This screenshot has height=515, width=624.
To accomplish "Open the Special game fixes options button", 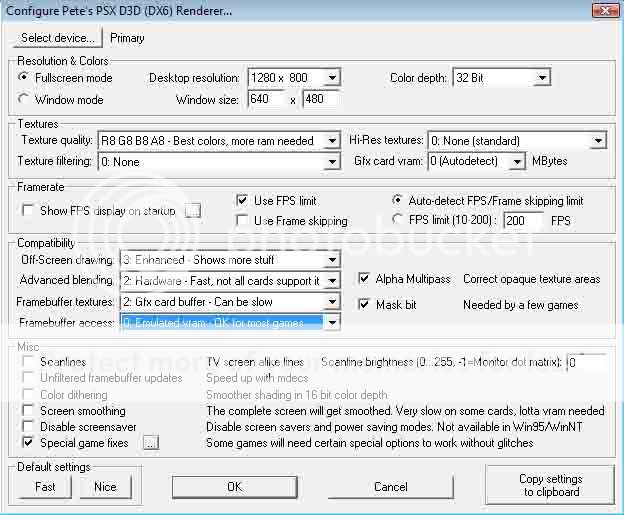I will [151, 443].
